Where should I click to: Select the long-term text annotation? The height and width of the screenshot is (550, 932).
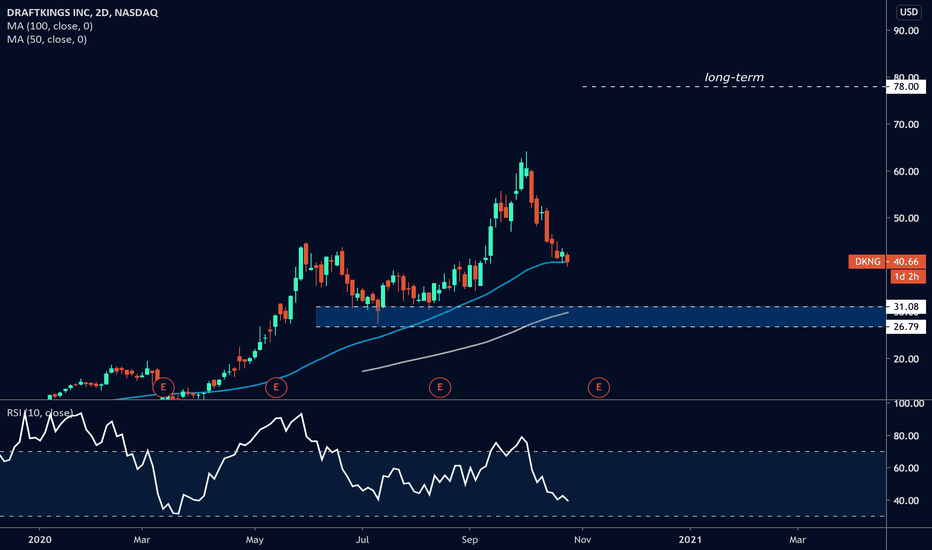[734, 77]
